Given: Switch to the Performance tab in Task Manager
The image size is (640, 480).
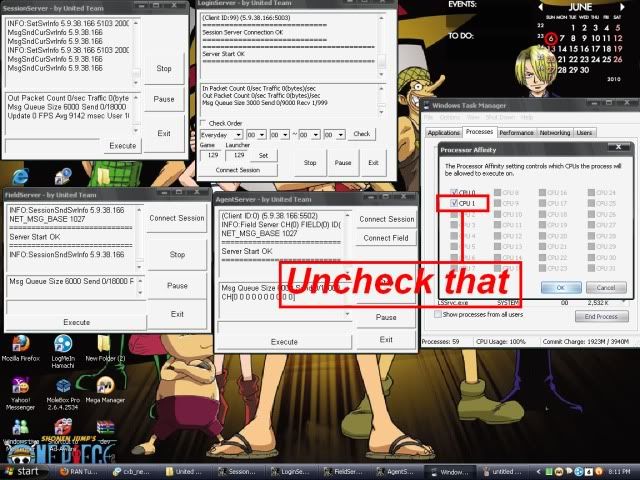Looking at the screenshot, I should point(516,132).
